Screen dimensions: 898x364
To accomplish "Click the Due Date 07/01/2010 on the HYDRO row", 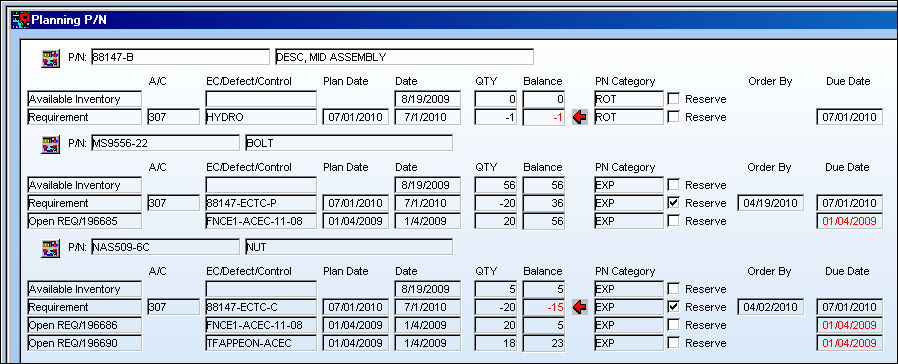I will coord(849,117).
